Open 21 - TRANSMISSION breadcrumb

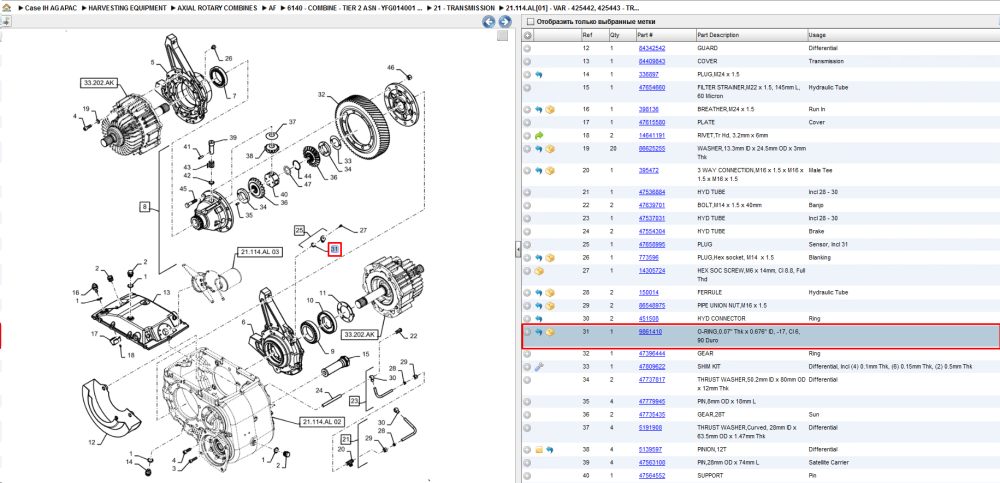click(464, 8)
